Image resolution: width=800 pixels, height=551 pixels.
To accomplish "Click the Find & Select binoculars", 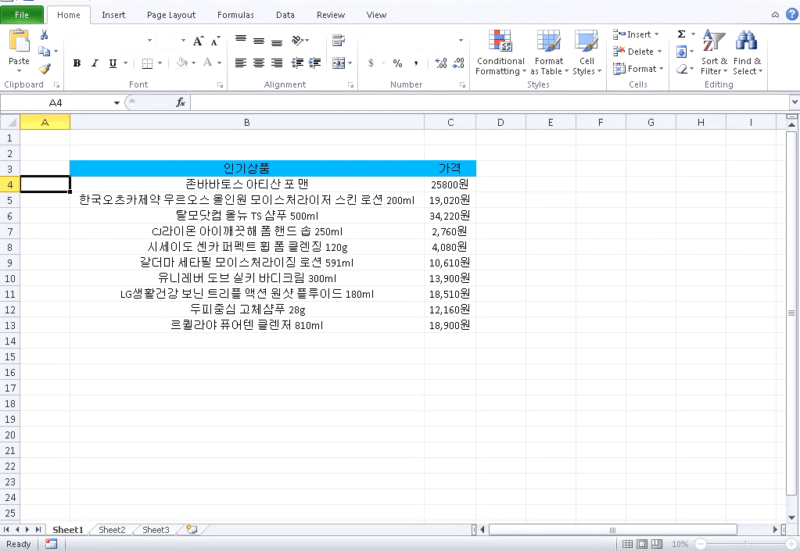I will click(x=746, y=52).
